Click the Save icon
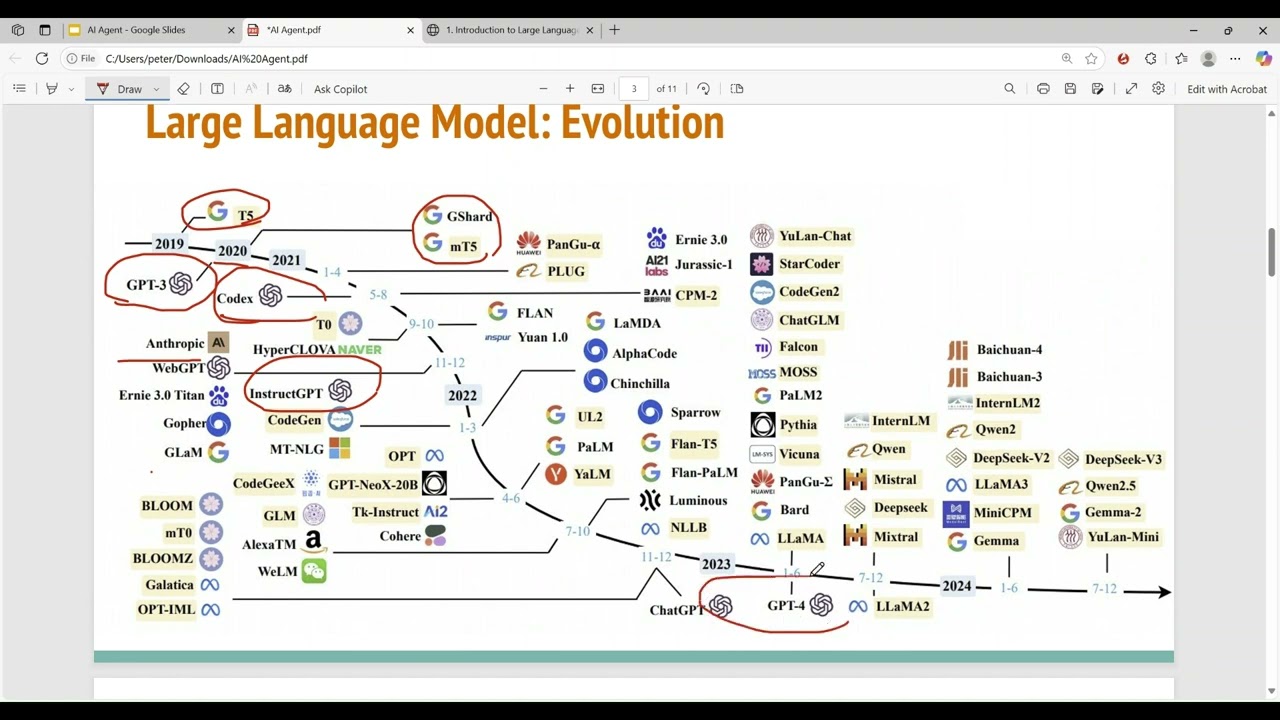Viewport: 1280px width, 720px height. pos(1070,89)
